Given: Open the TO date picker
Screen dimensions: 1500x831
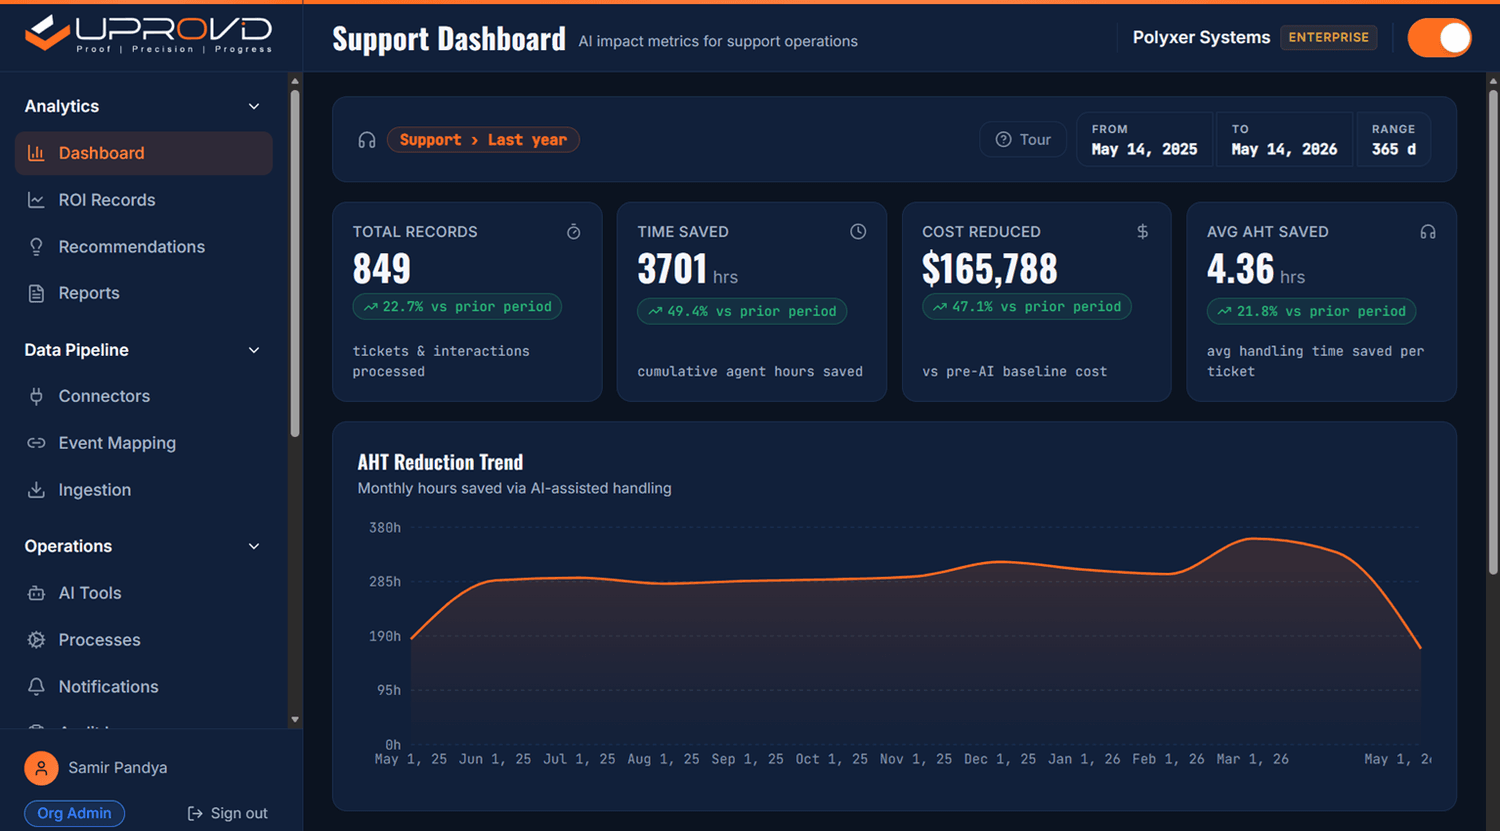Looking at the screenshot, I should click(1285, 140).
